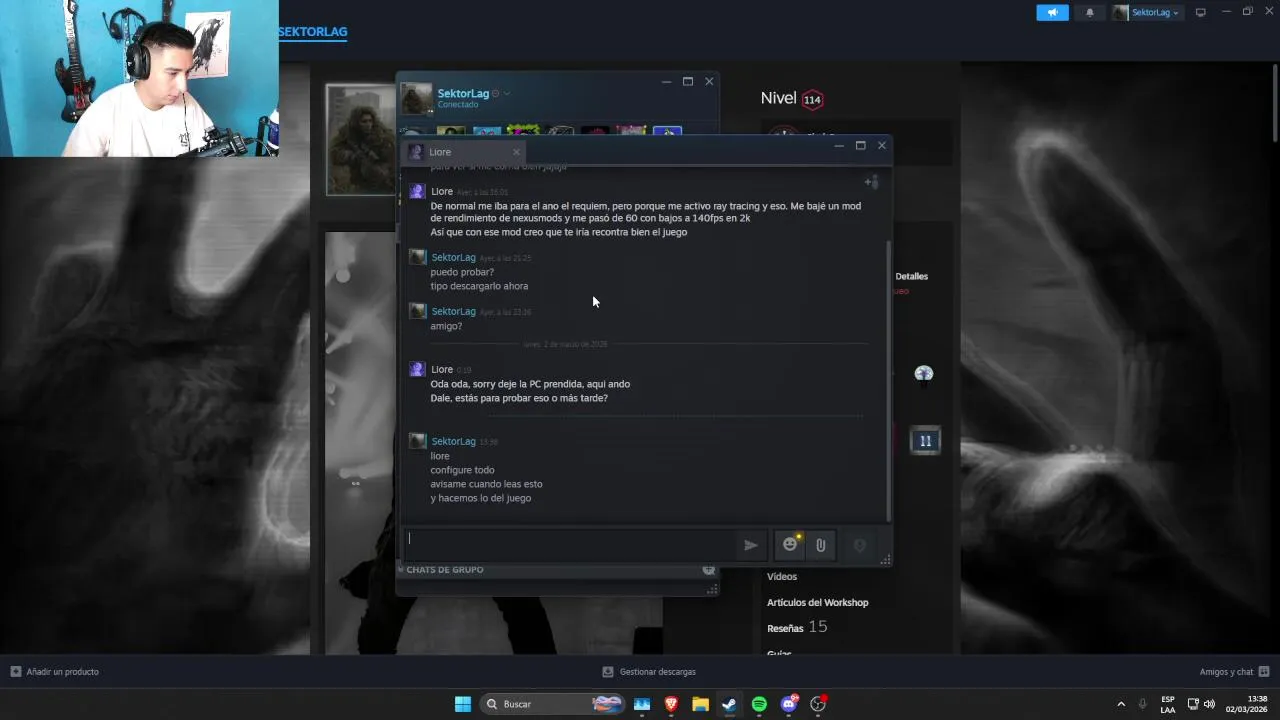Open the clock and date 13:38

pos(1248,704)
